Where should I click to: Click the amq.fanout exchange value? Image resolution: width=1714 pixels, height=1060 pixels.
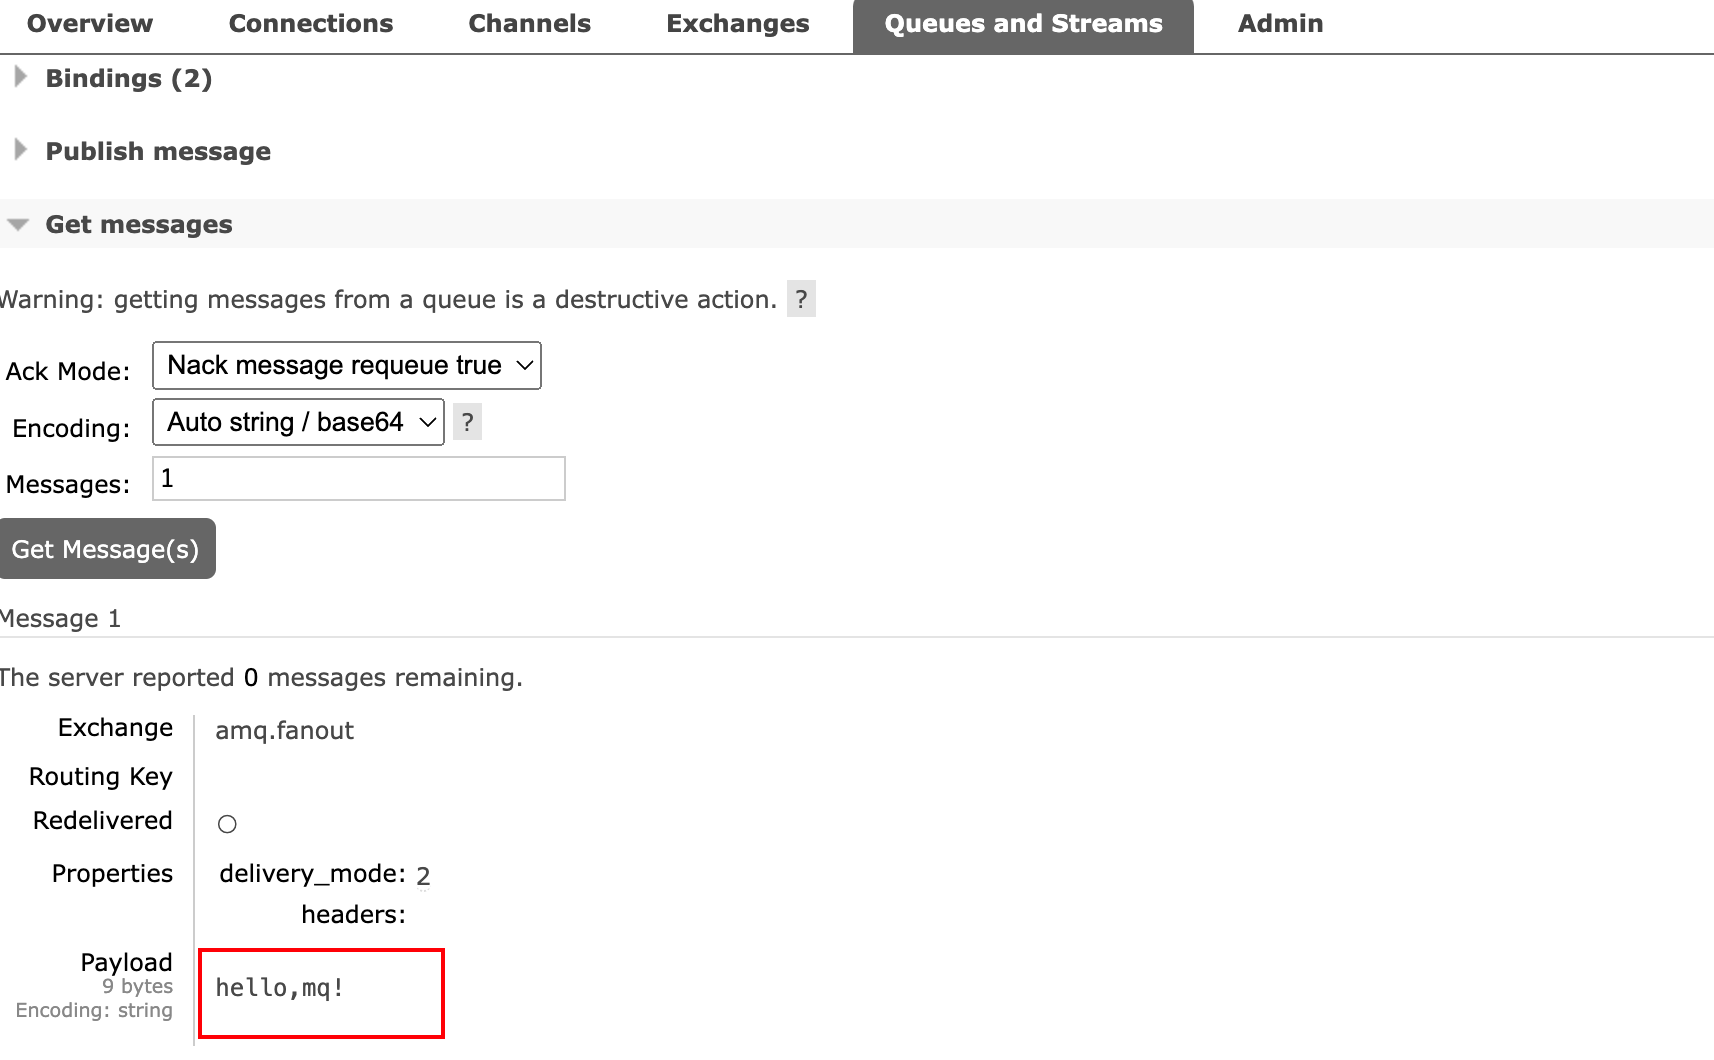click(x=285, y=731)
